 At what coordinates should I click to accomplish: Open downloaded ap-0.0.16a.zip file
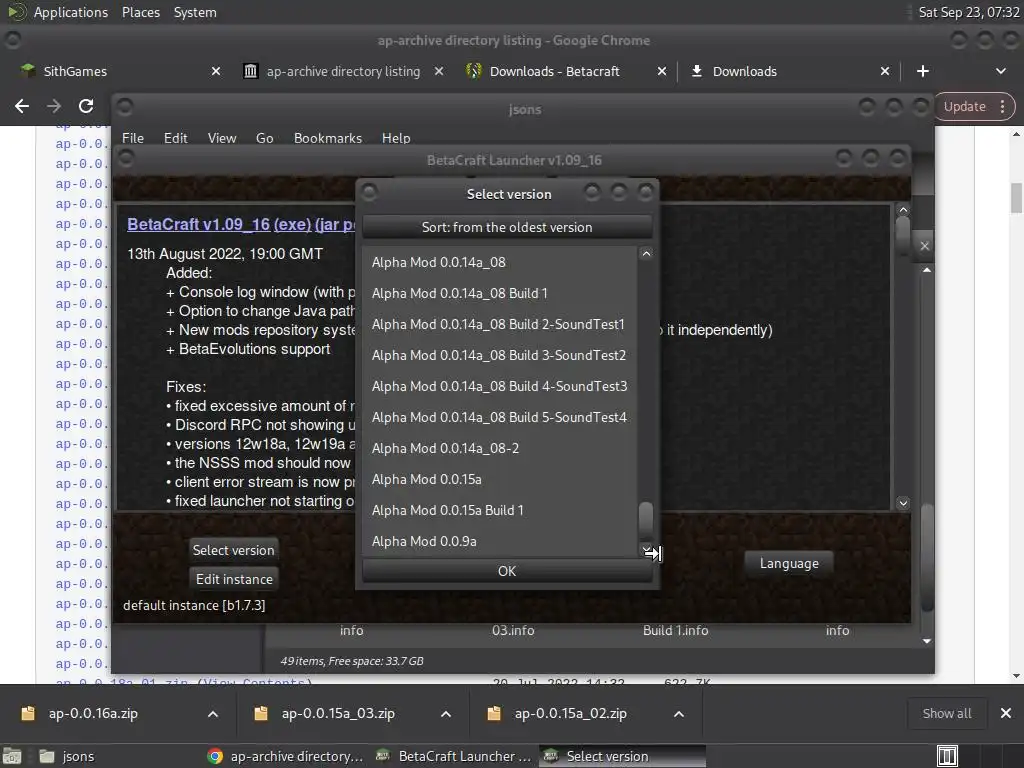pyautogui.click(x=93, y=714)
